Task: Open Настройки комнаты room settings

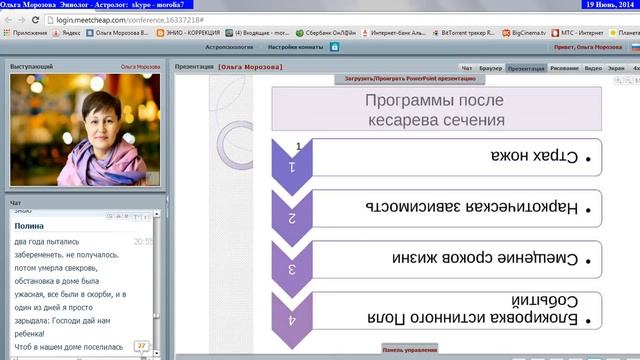Action: point(296,47)
